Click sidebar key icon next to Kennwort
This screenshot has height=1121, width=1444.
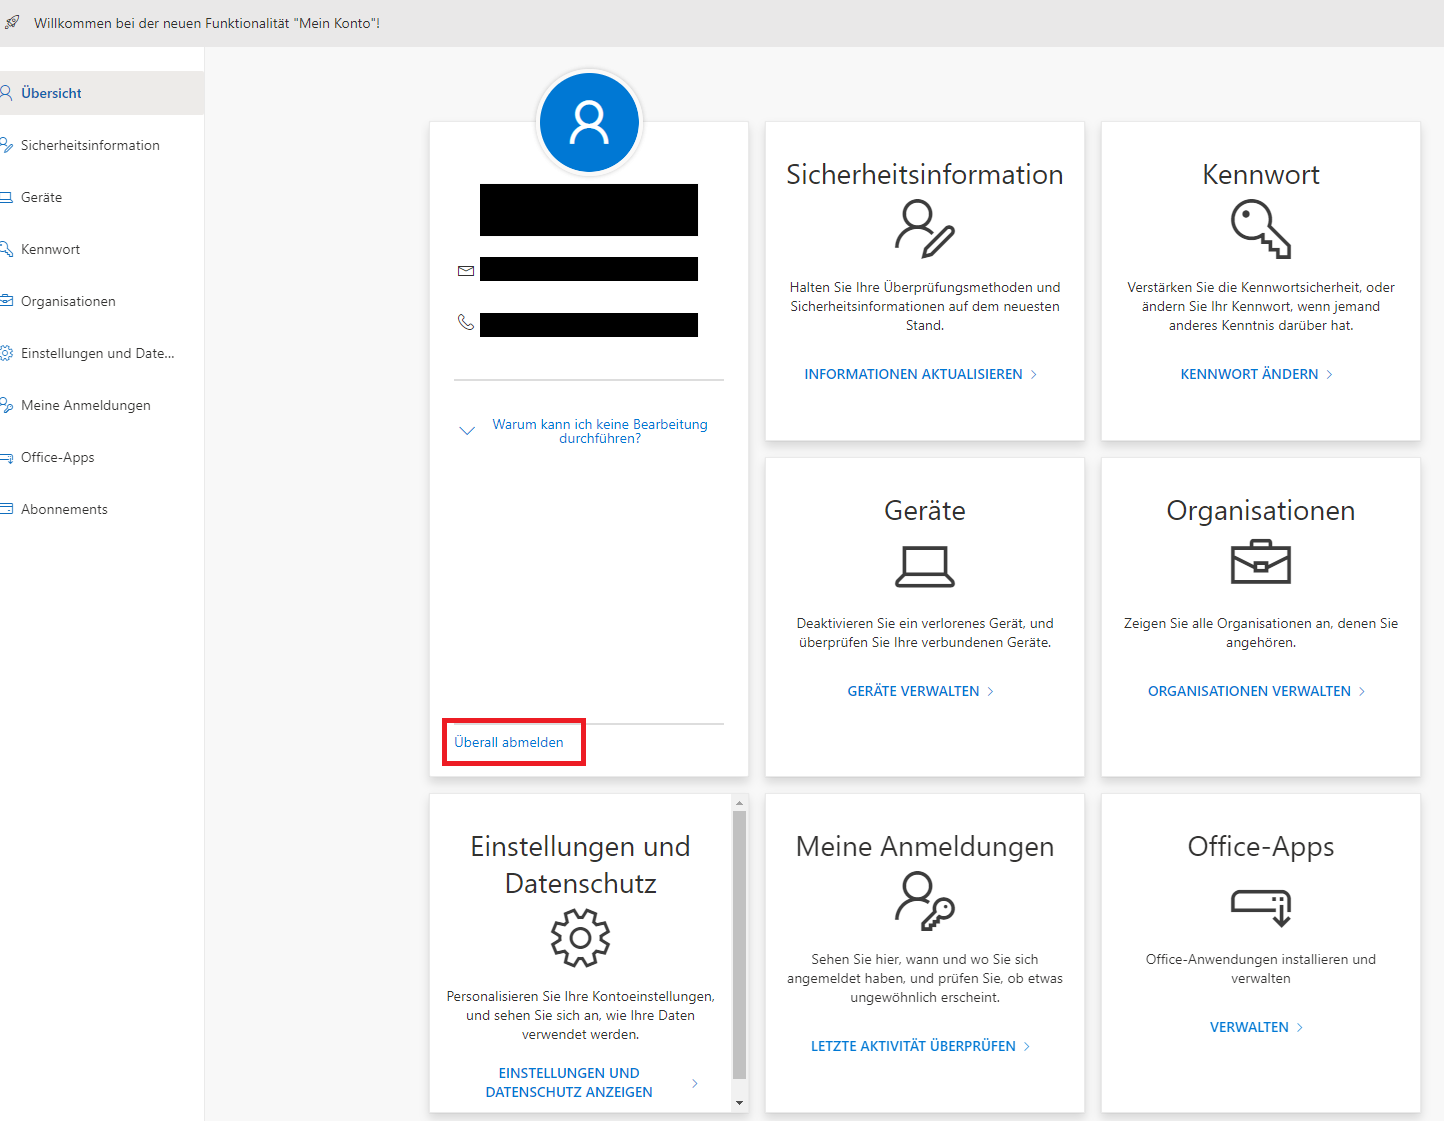(6, 249)
